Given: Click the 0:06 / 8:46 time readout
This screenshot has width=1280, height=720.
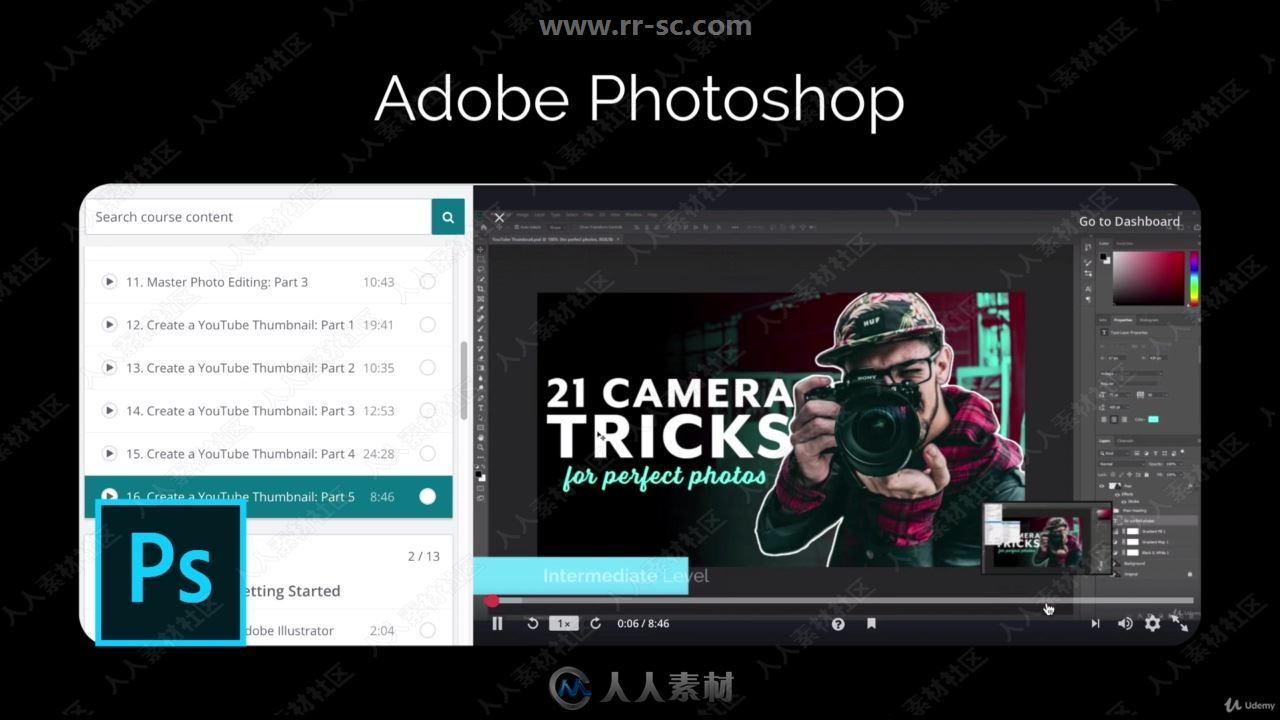Looking at the screenshot, I should click(x=643, y=623).
